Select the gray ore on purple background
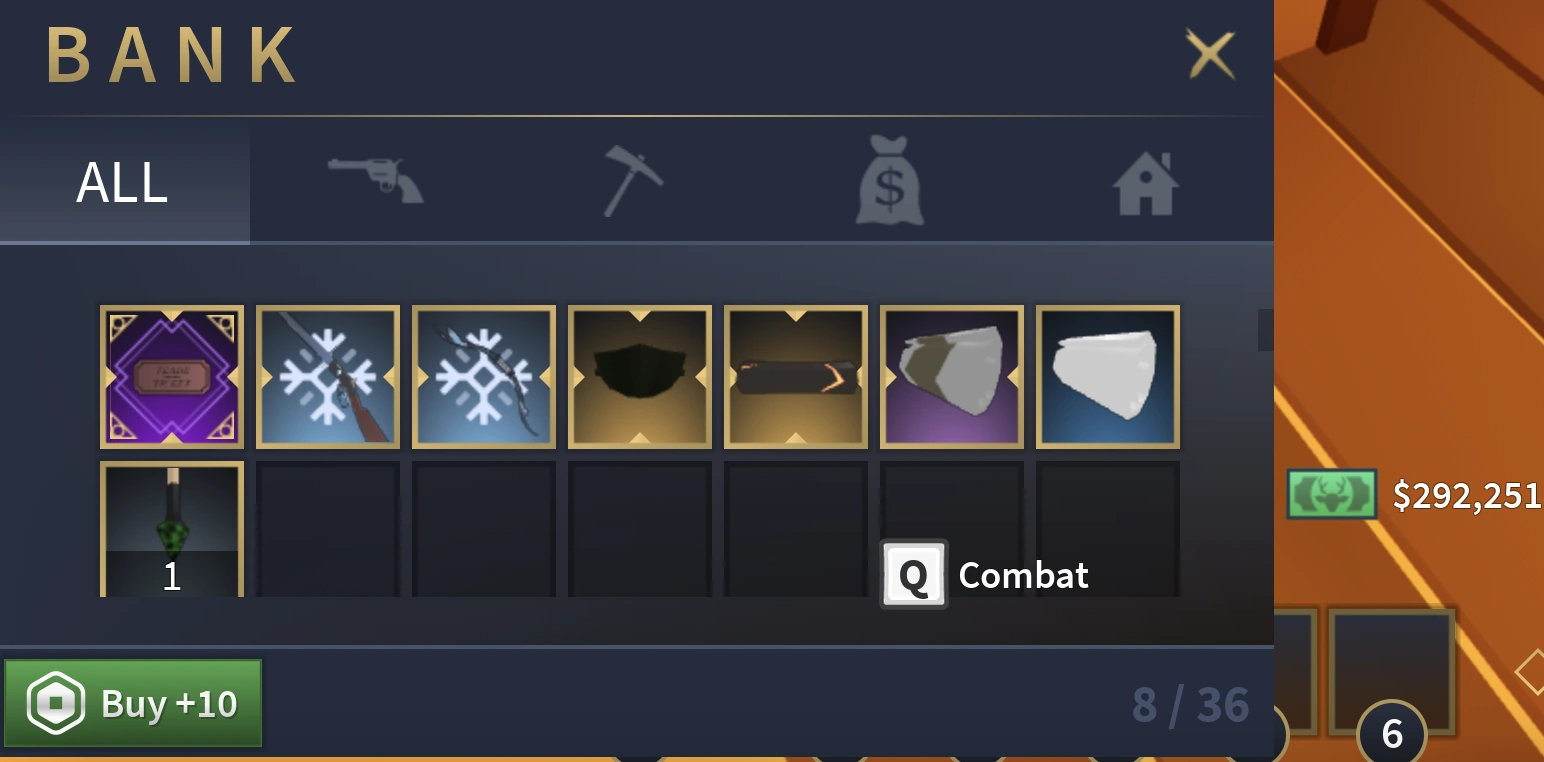Image resolution: width=1544 pixels, height=762 pixels. click(x=952, y=377)
